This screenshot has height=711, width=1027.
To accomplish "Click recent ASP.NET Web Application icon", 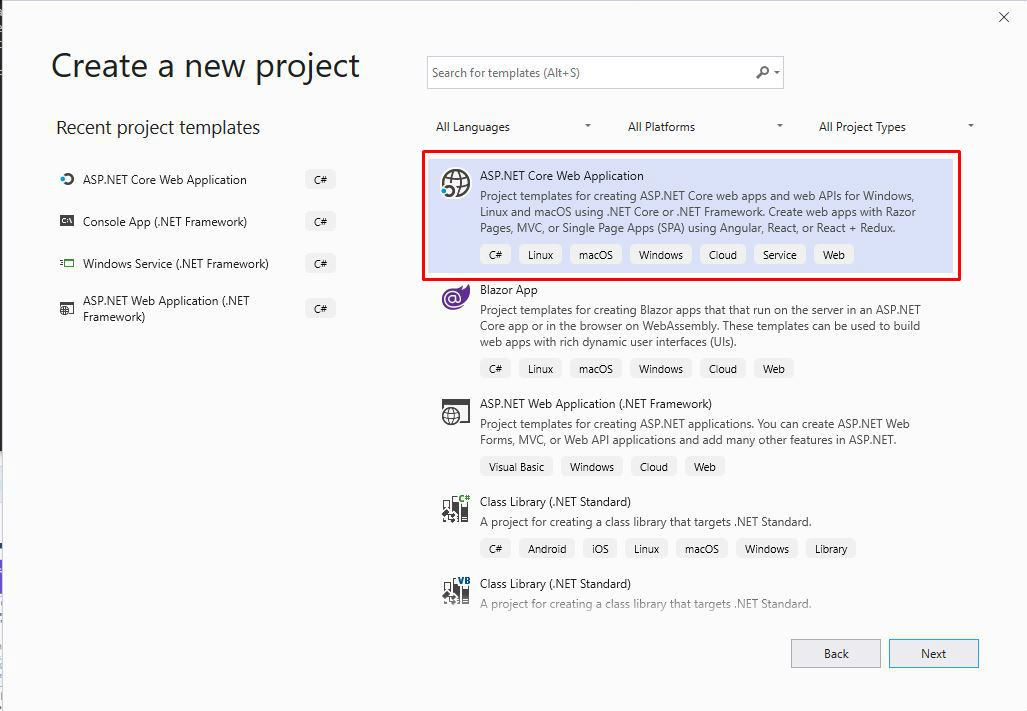I will (67, 308).
